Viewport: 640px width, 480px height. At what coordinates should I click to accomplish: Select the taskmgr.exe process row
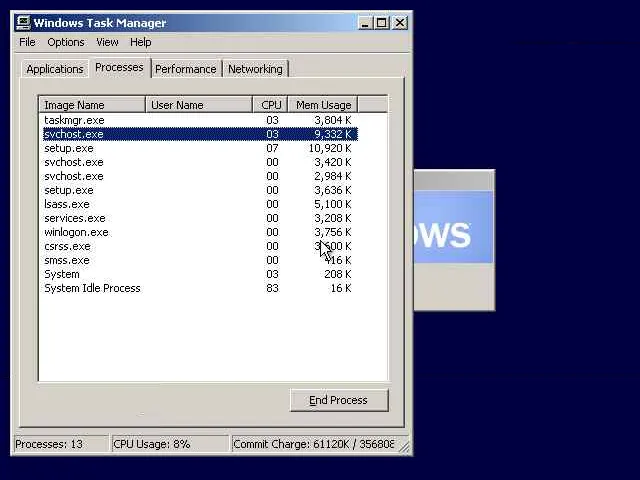point(200,120)
